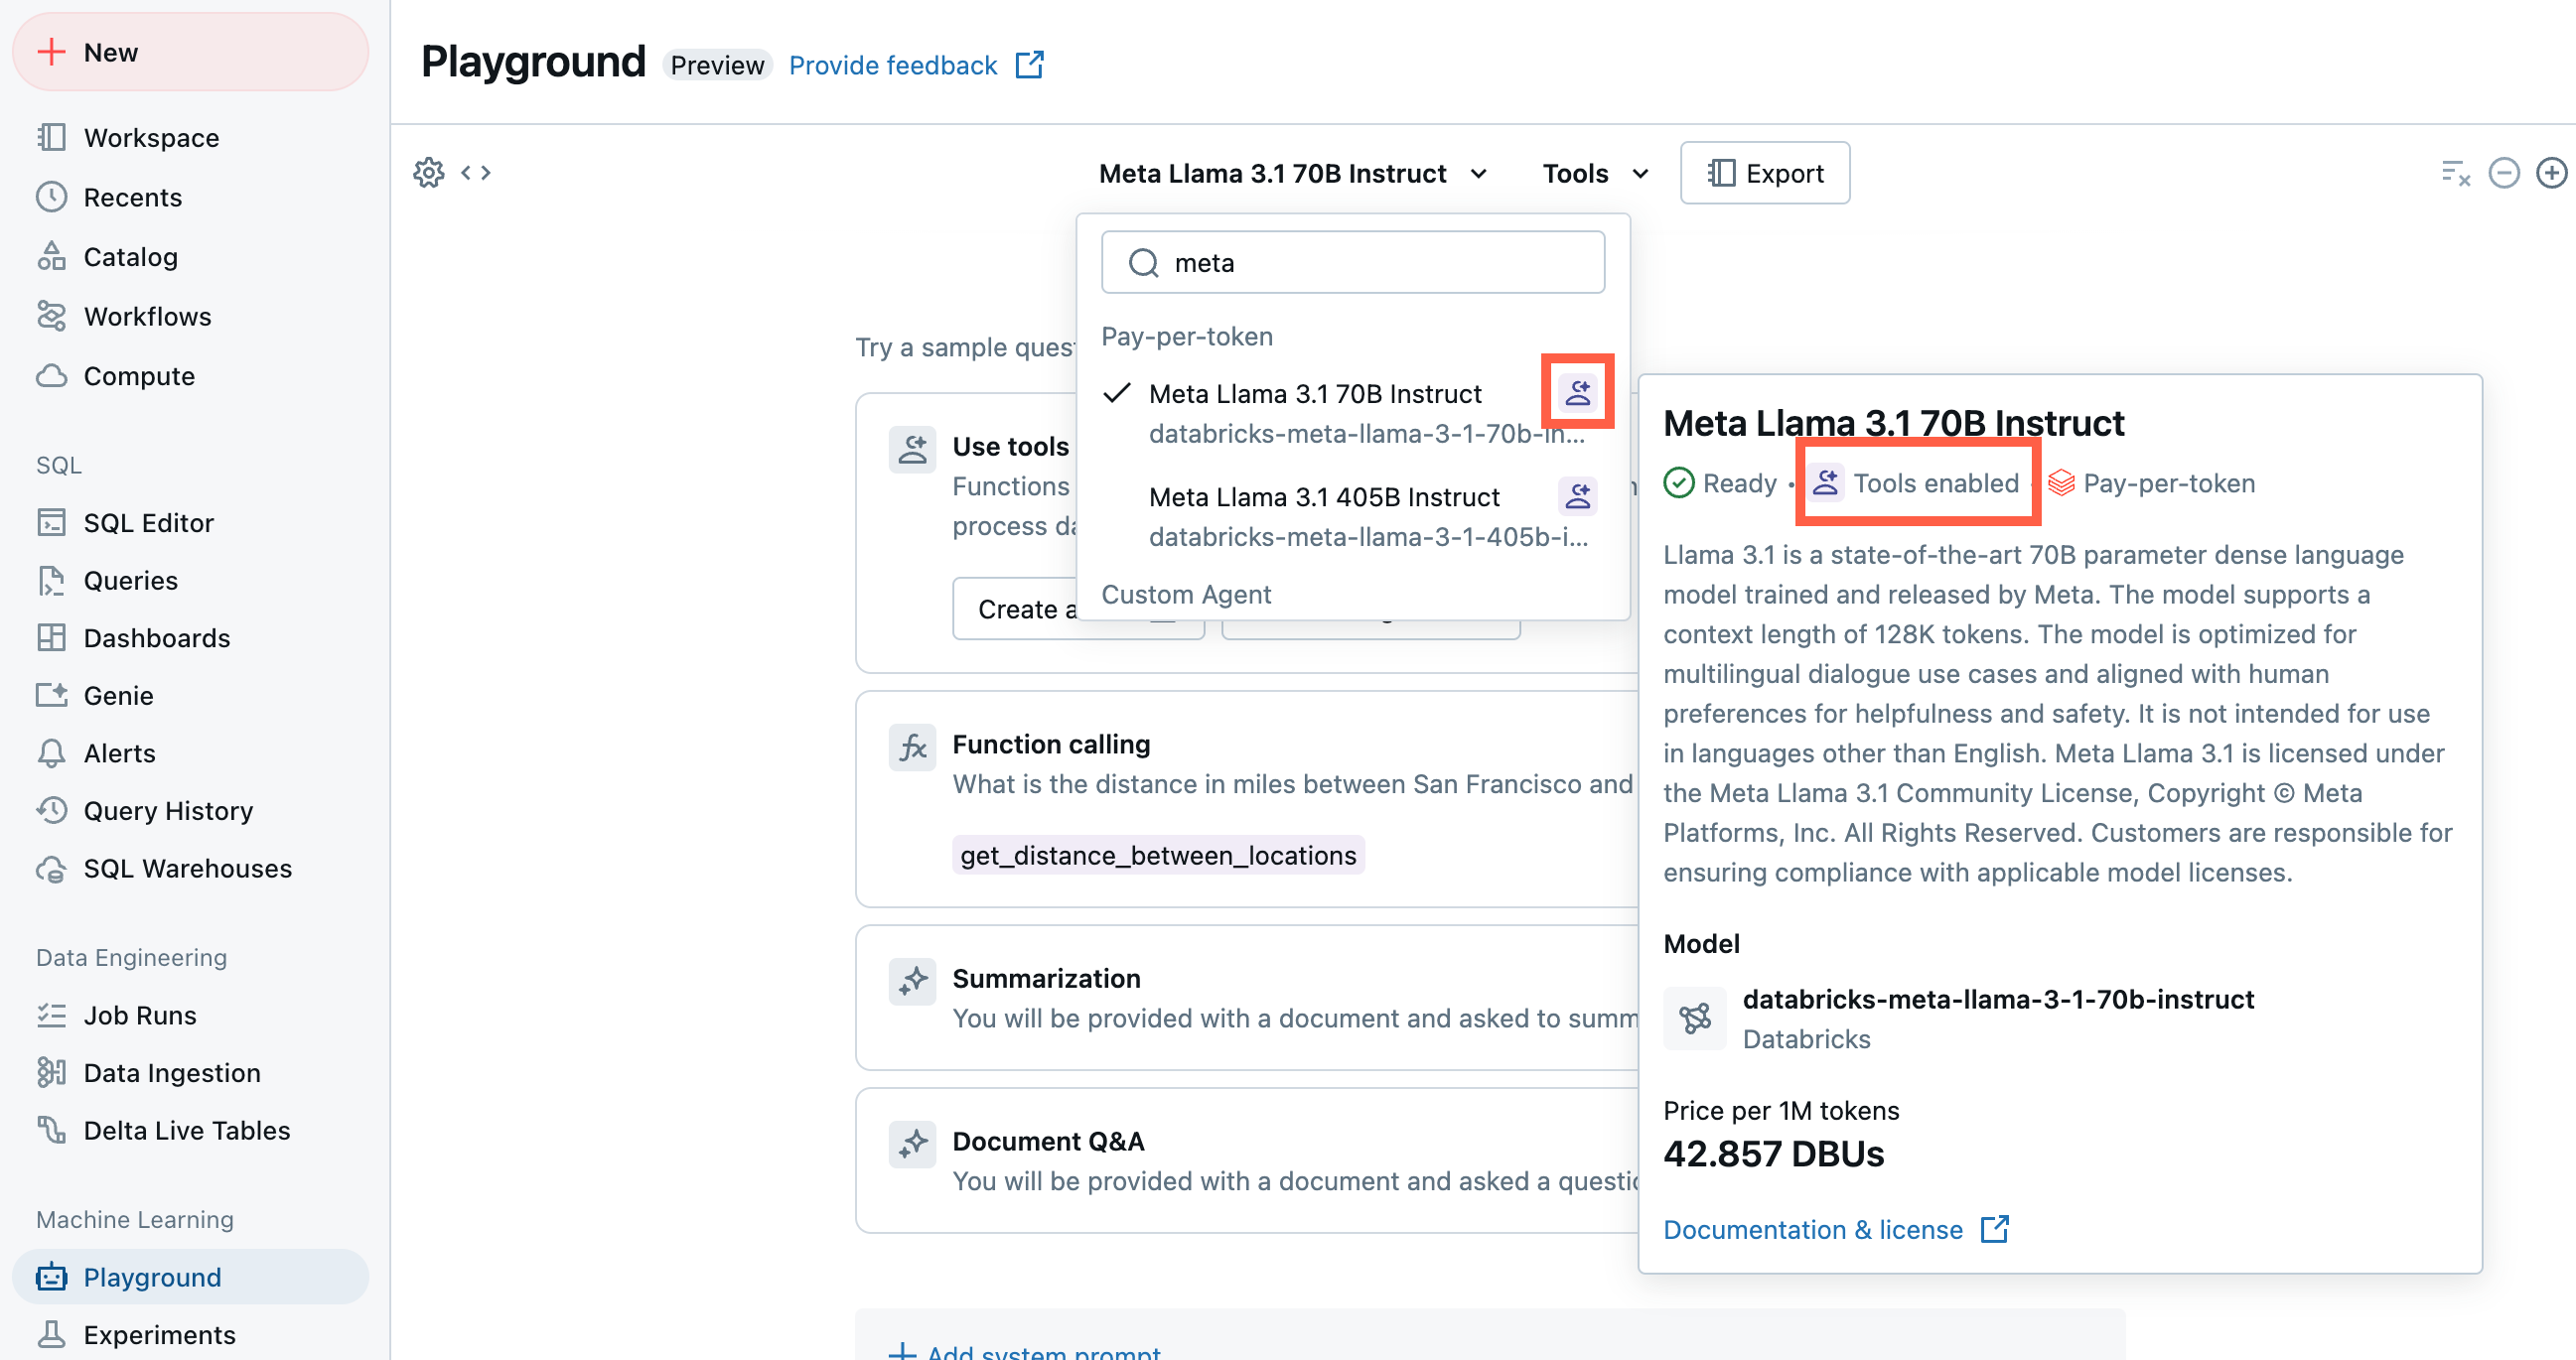This screenshot has height=1360, width=2576.
Task: Expand the Tools dropdown menu
Action: [x=1593, y=172]
